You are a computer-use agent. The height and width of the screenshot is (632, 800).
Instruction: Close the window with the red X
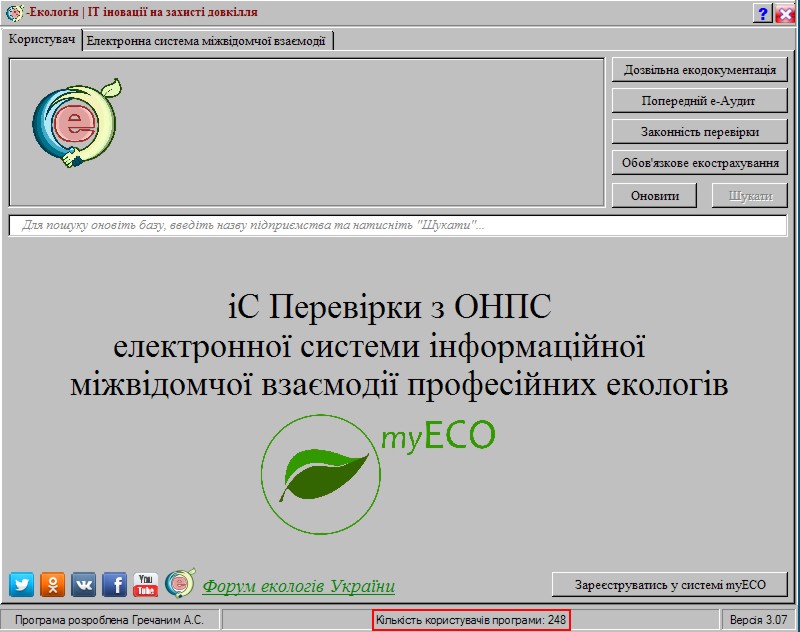785,14
